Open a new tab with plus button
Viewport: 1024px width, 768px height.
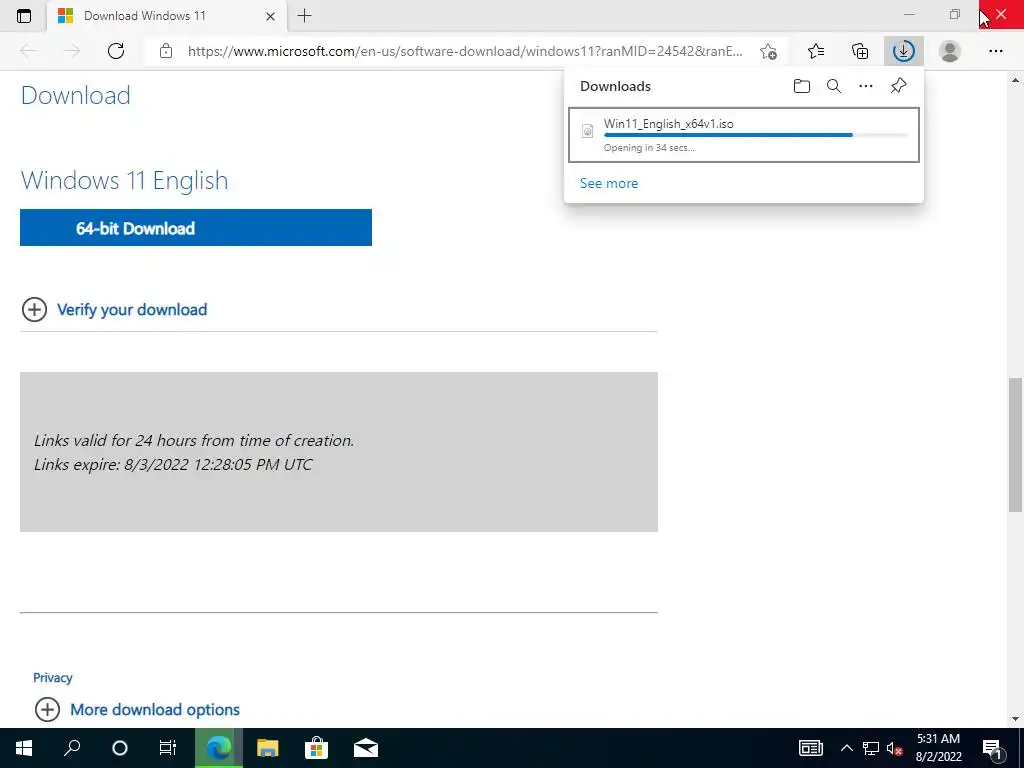point(304,16)
